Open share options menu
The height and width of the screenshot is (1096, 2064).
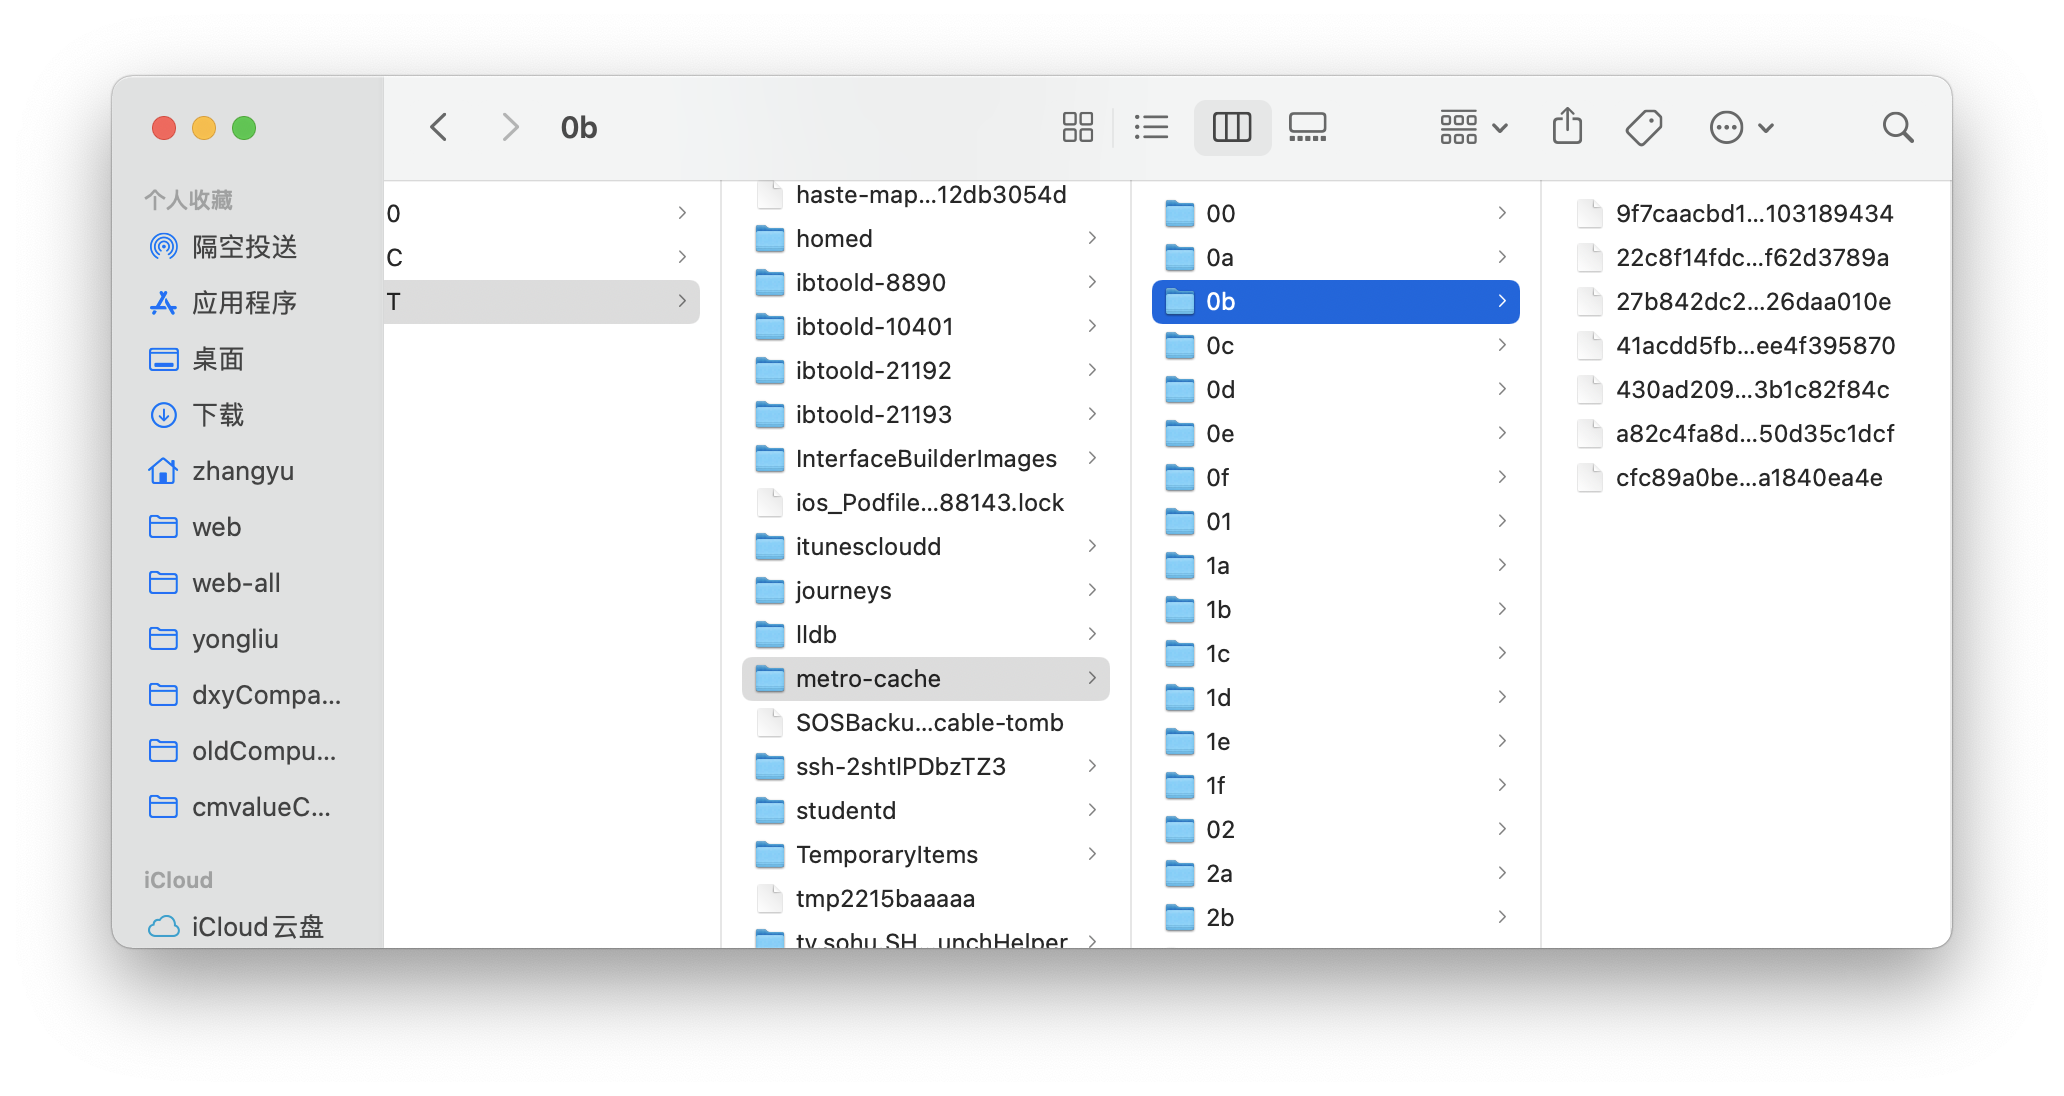point(1568,126)
